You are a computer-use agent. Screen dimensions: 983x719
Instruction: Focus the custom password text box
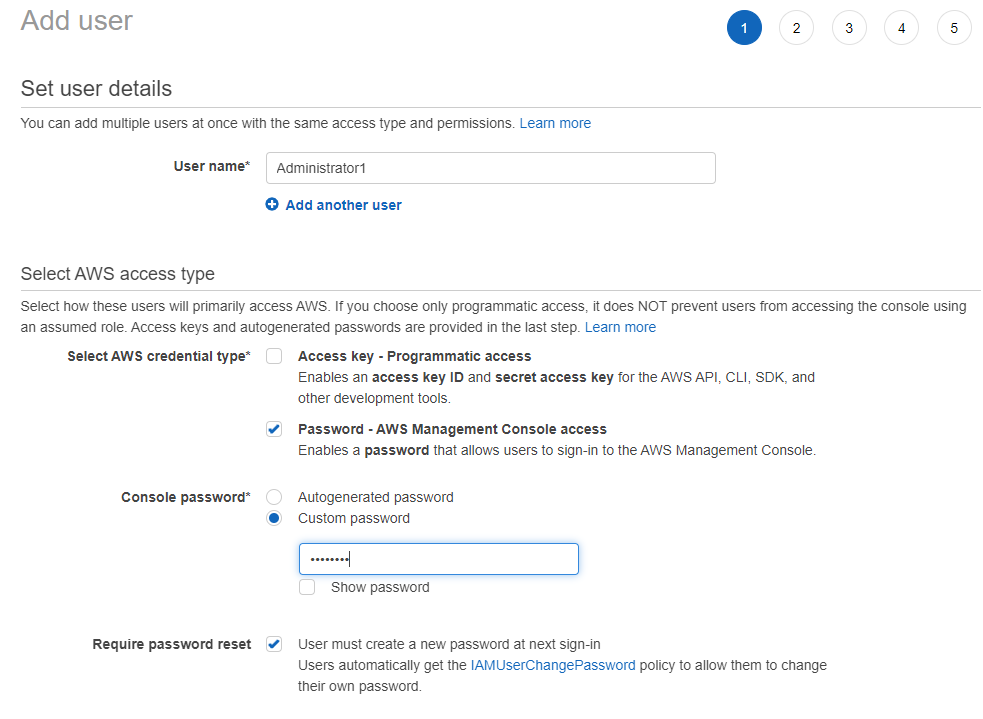[x=439, y=559]
